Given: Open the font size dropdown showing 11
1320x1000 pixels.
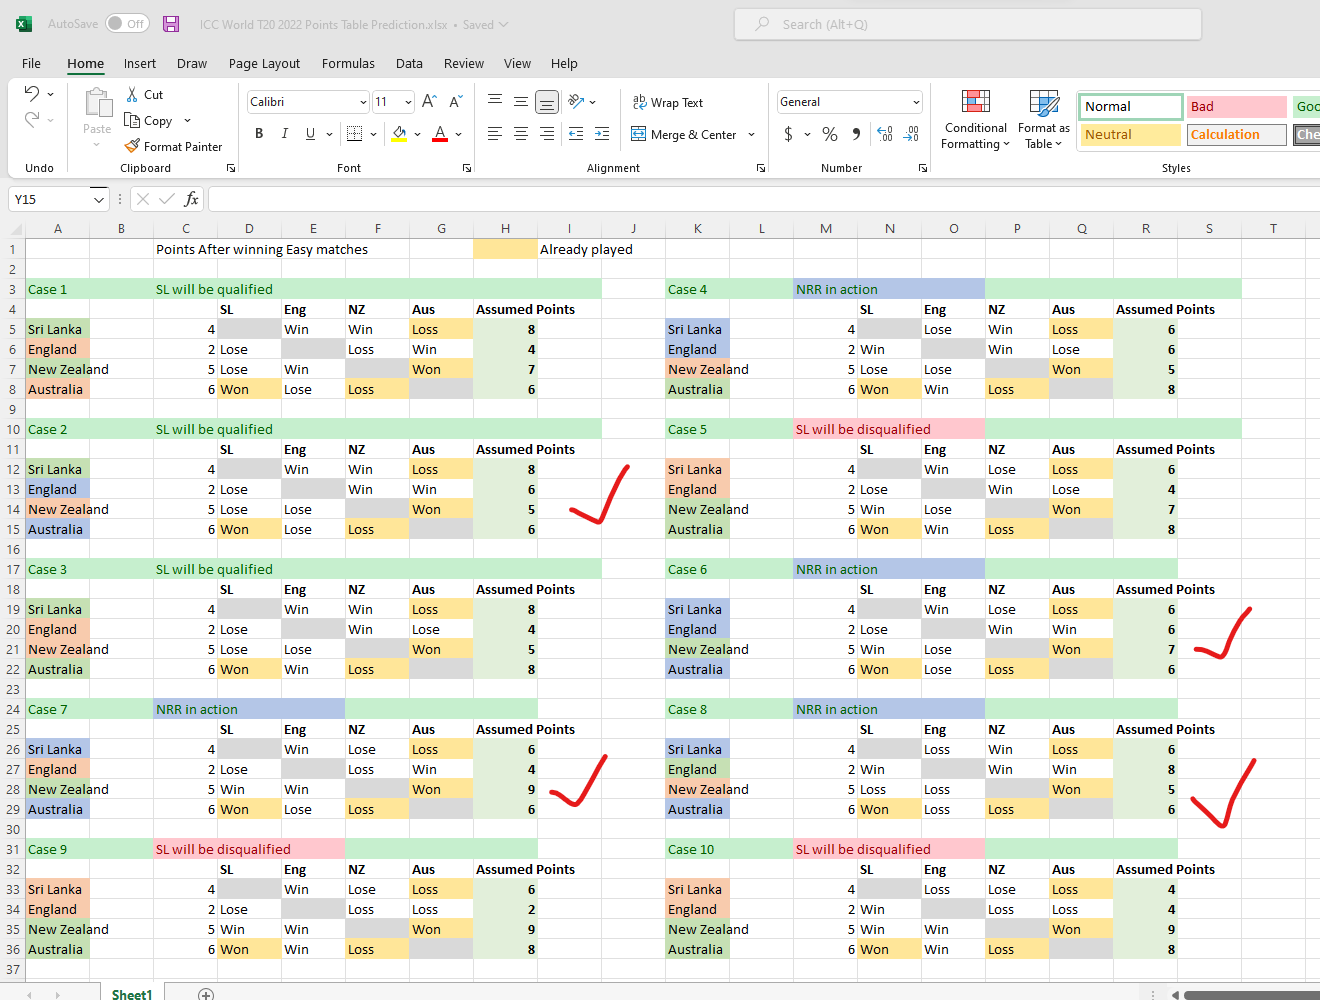Looking at the screenshot, I should coord(408,102).
